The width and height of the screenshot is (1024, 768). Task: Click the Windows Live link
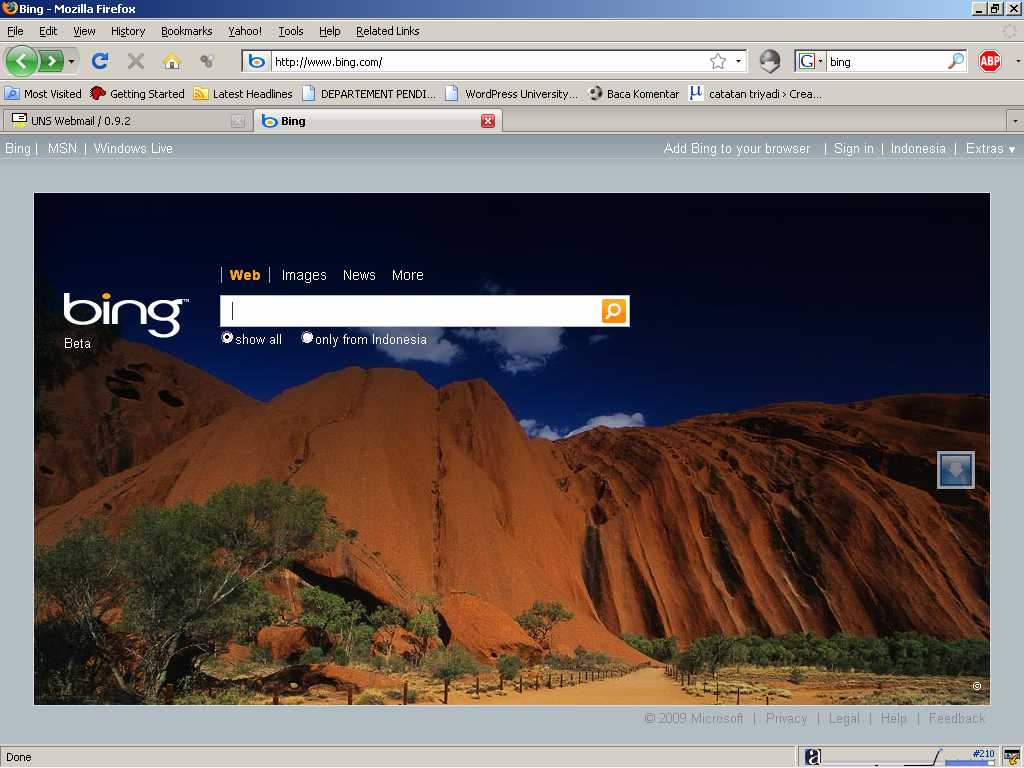pos(133,148)
